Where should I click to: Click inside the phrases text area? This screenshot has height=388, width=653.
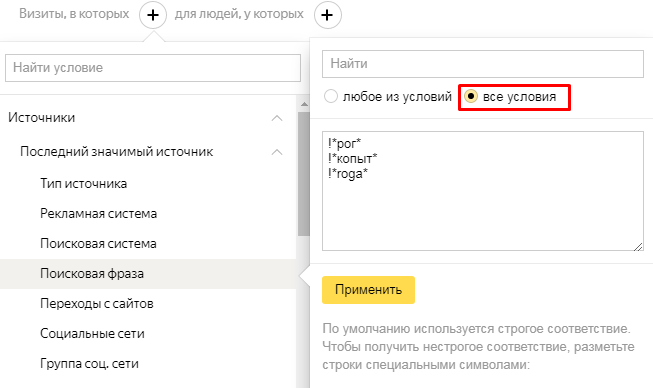[x=483, y=191]
